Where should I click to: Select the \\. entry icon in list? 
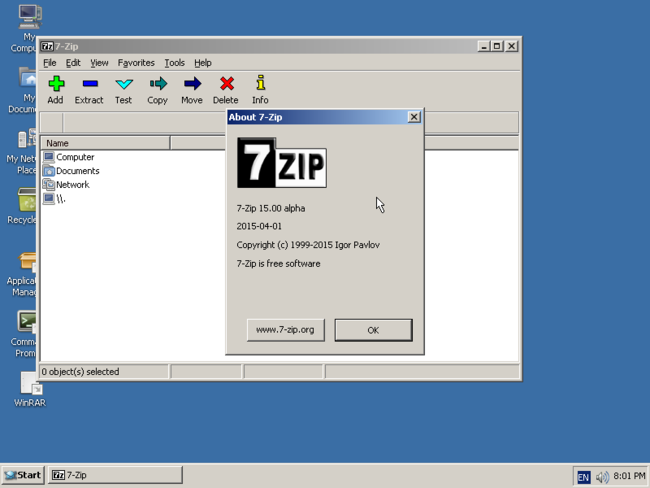point(49,199)
